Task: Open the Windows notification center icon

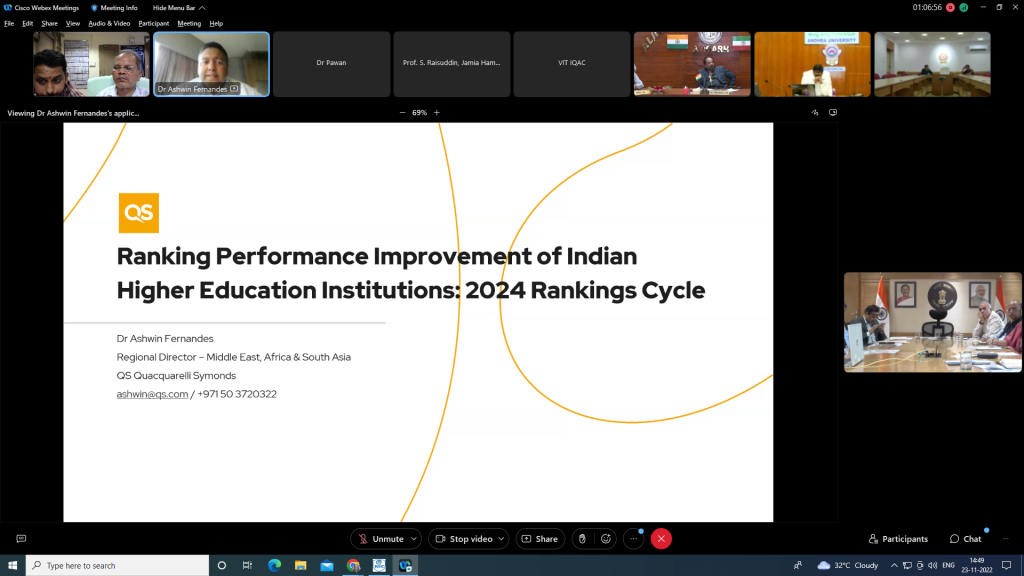Action: pyautogui.click(x=1007, y=566)
